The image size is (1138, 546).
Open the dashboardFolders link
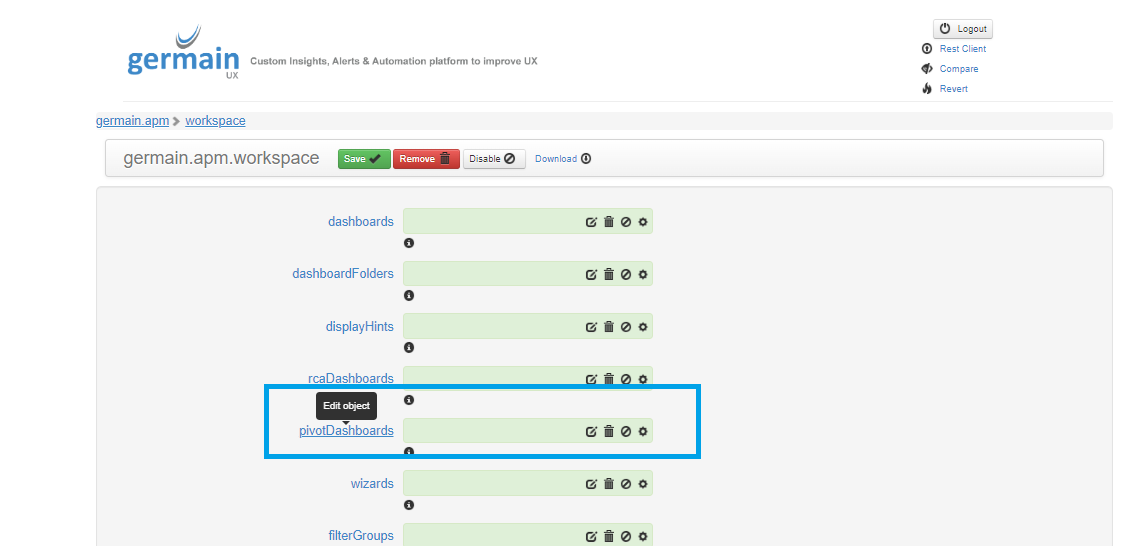click(343, 274)
